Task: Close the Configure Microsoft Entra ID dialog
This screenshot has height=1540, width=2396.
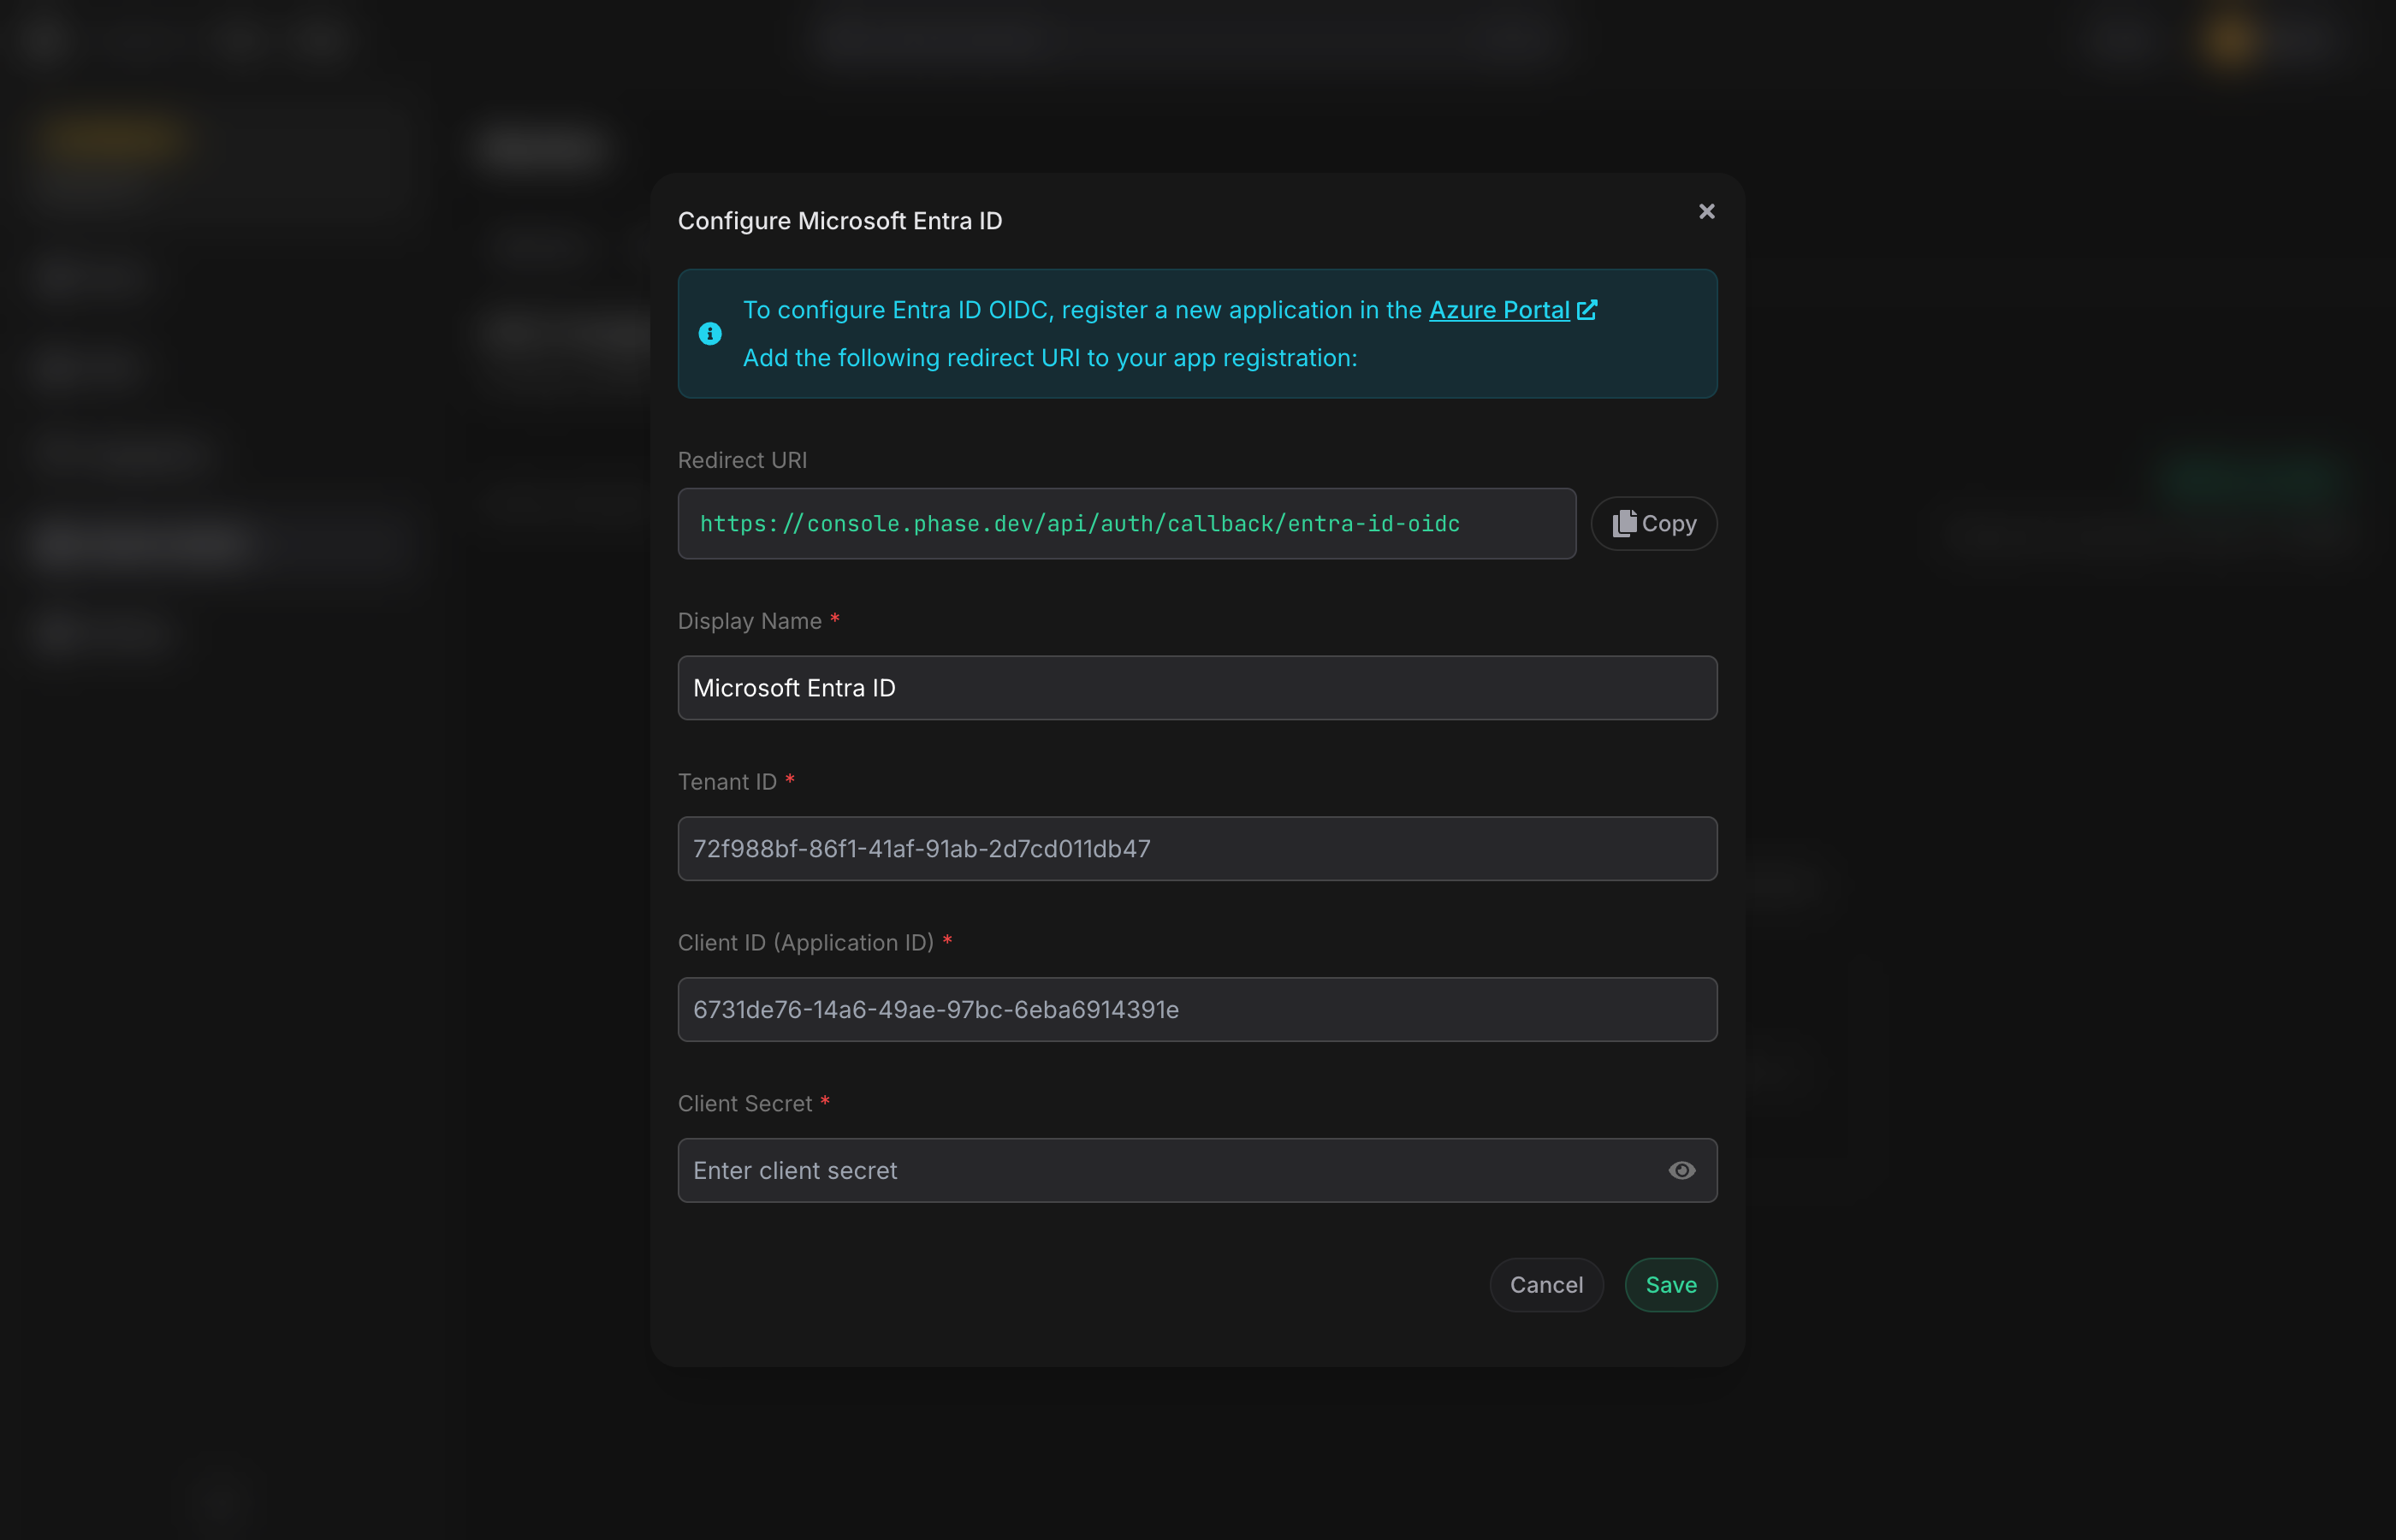Action: click(x=1706, y=211)
